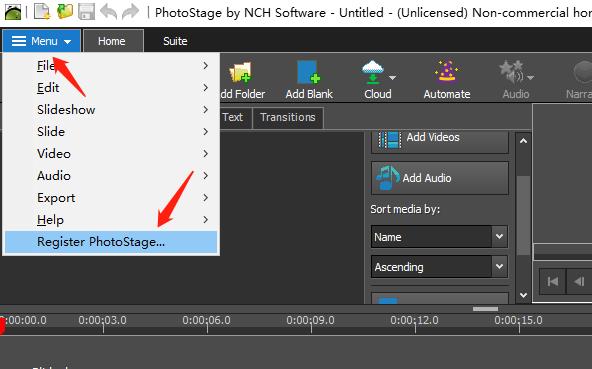Click the Add Folder toolbar icon

tap(240, 73)
